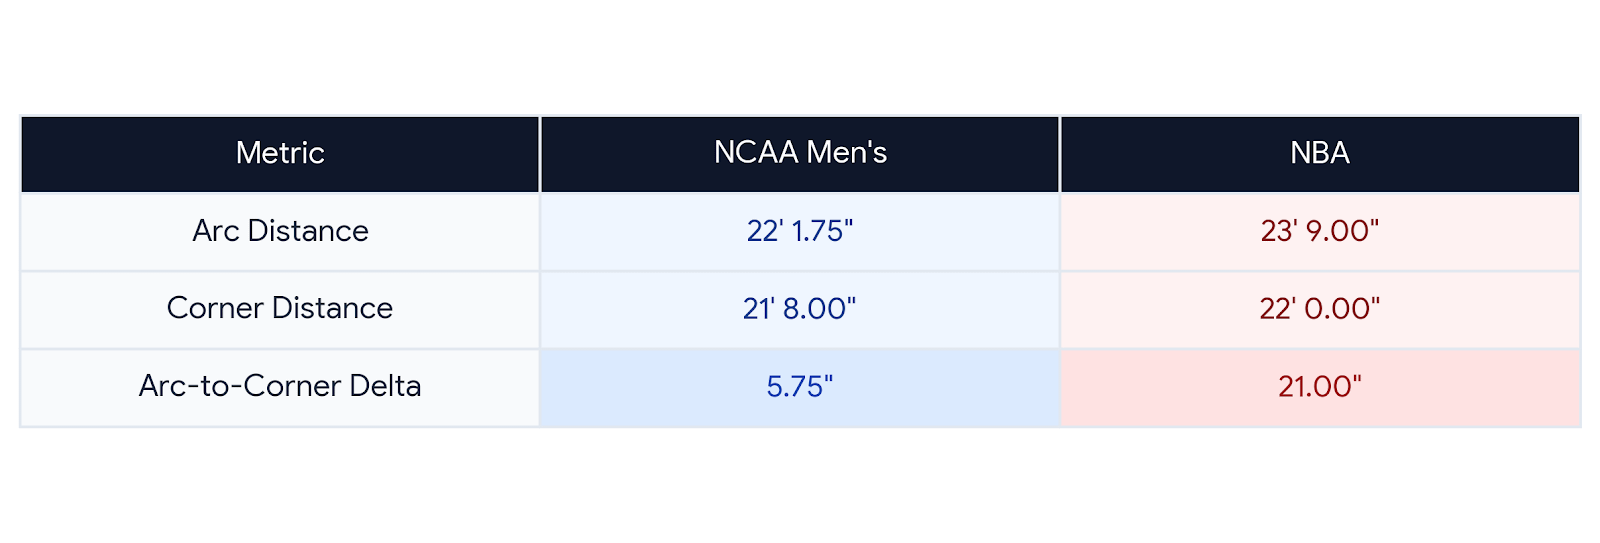Select the Arc Distance row label
This screenshot has height=543, width=1600.
pyautogui.click(x=280, y=231)
